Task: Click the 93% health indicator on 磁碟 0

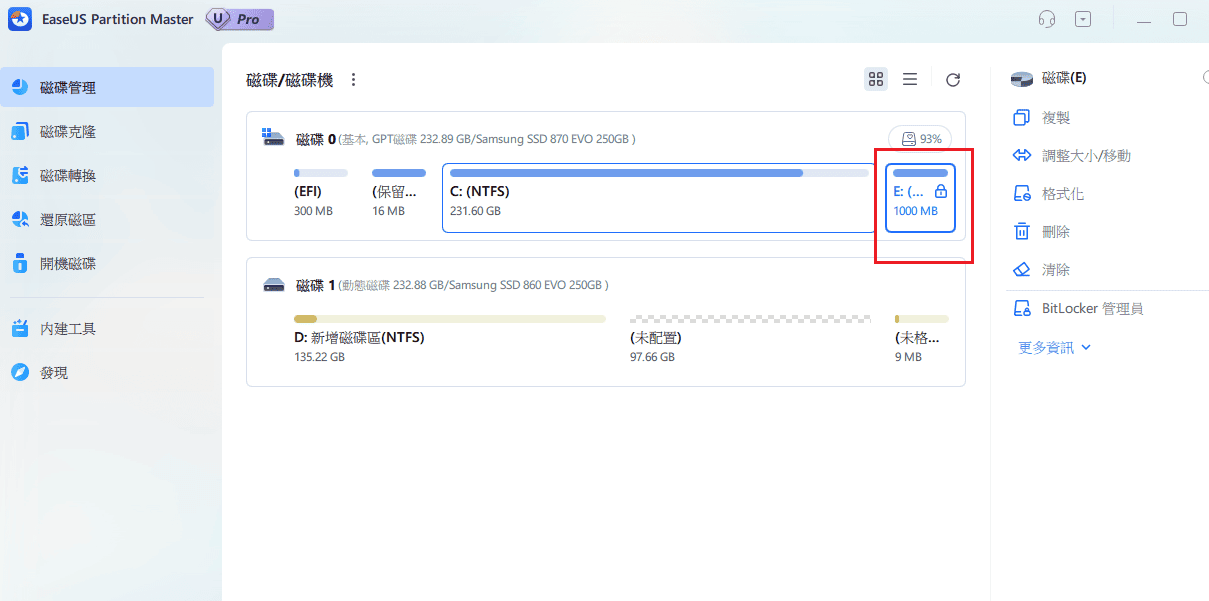Action: [x=920, y=138]
